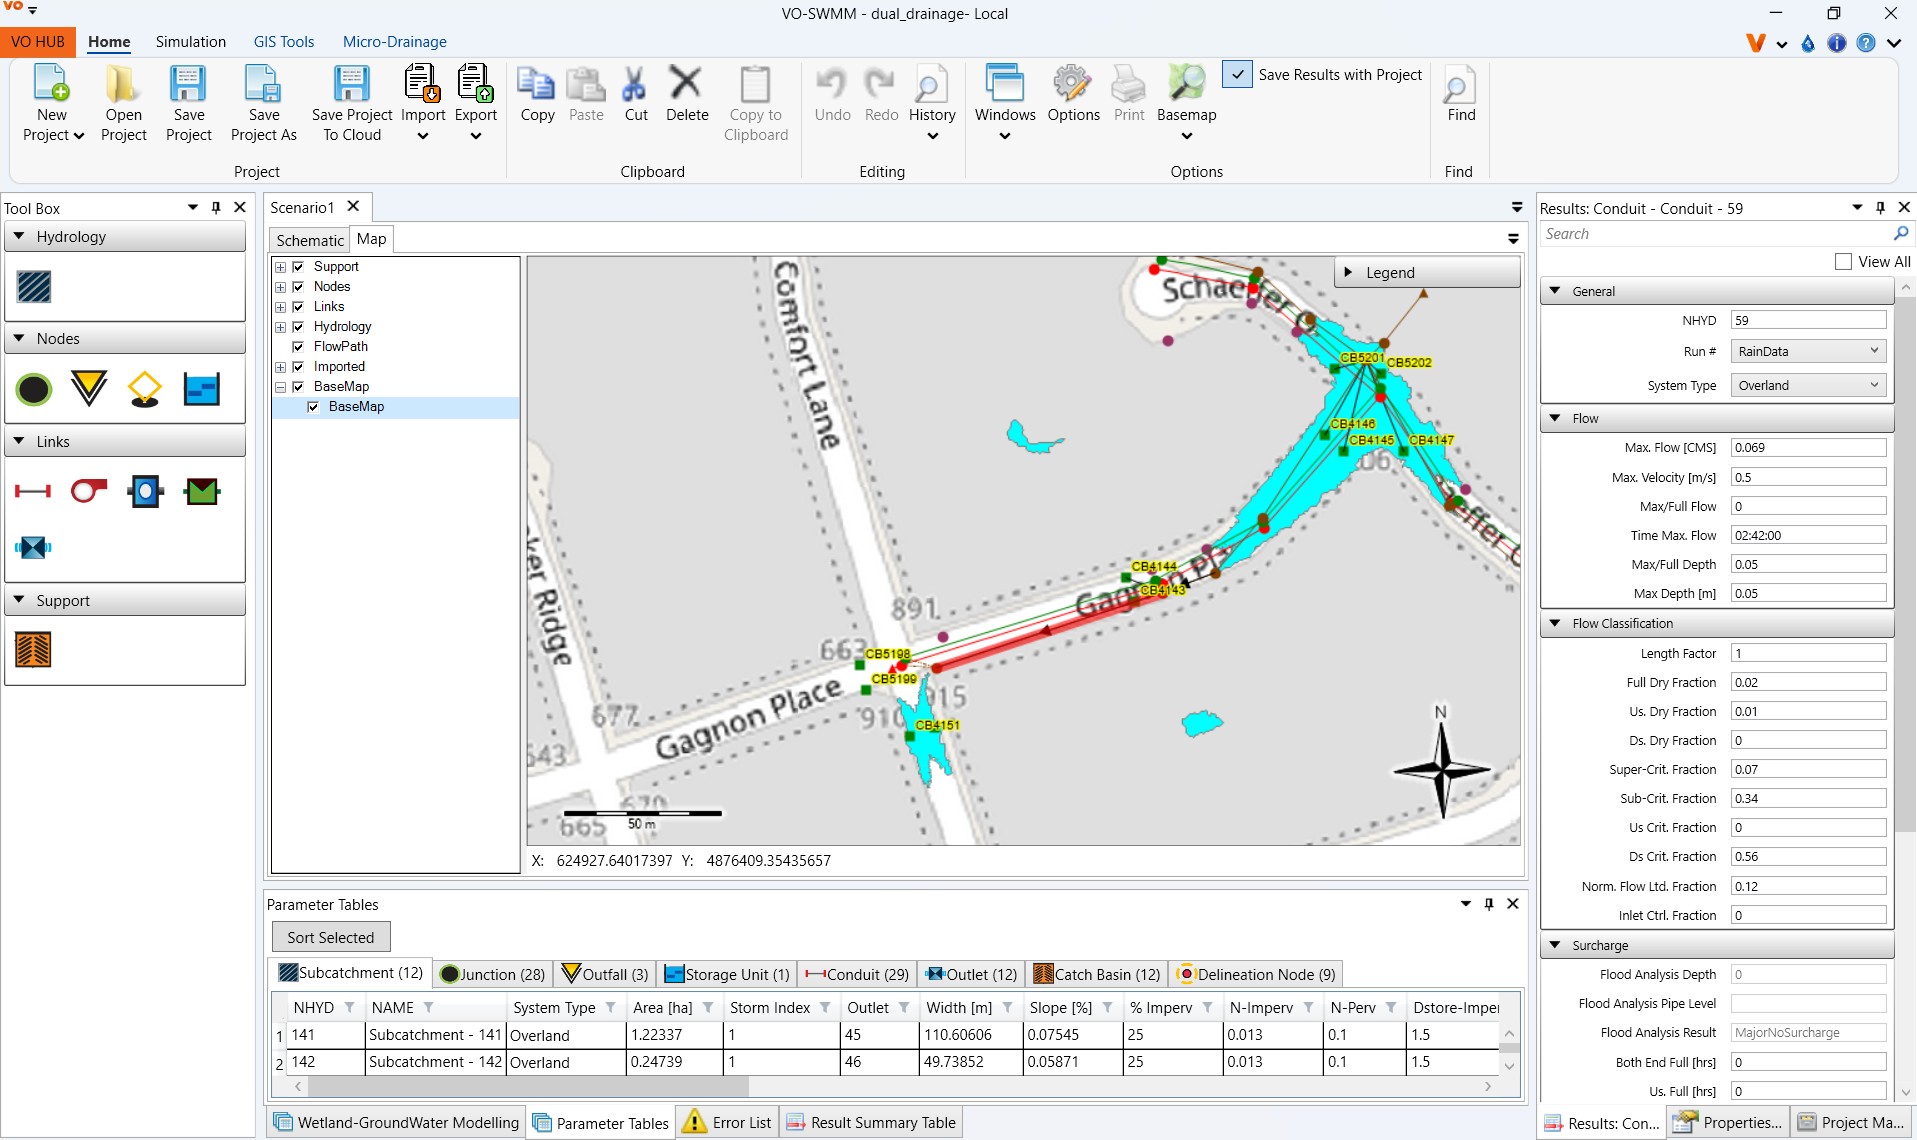Open the History icon
The height and width of the screenshot is (1140, 1917).
931,85
